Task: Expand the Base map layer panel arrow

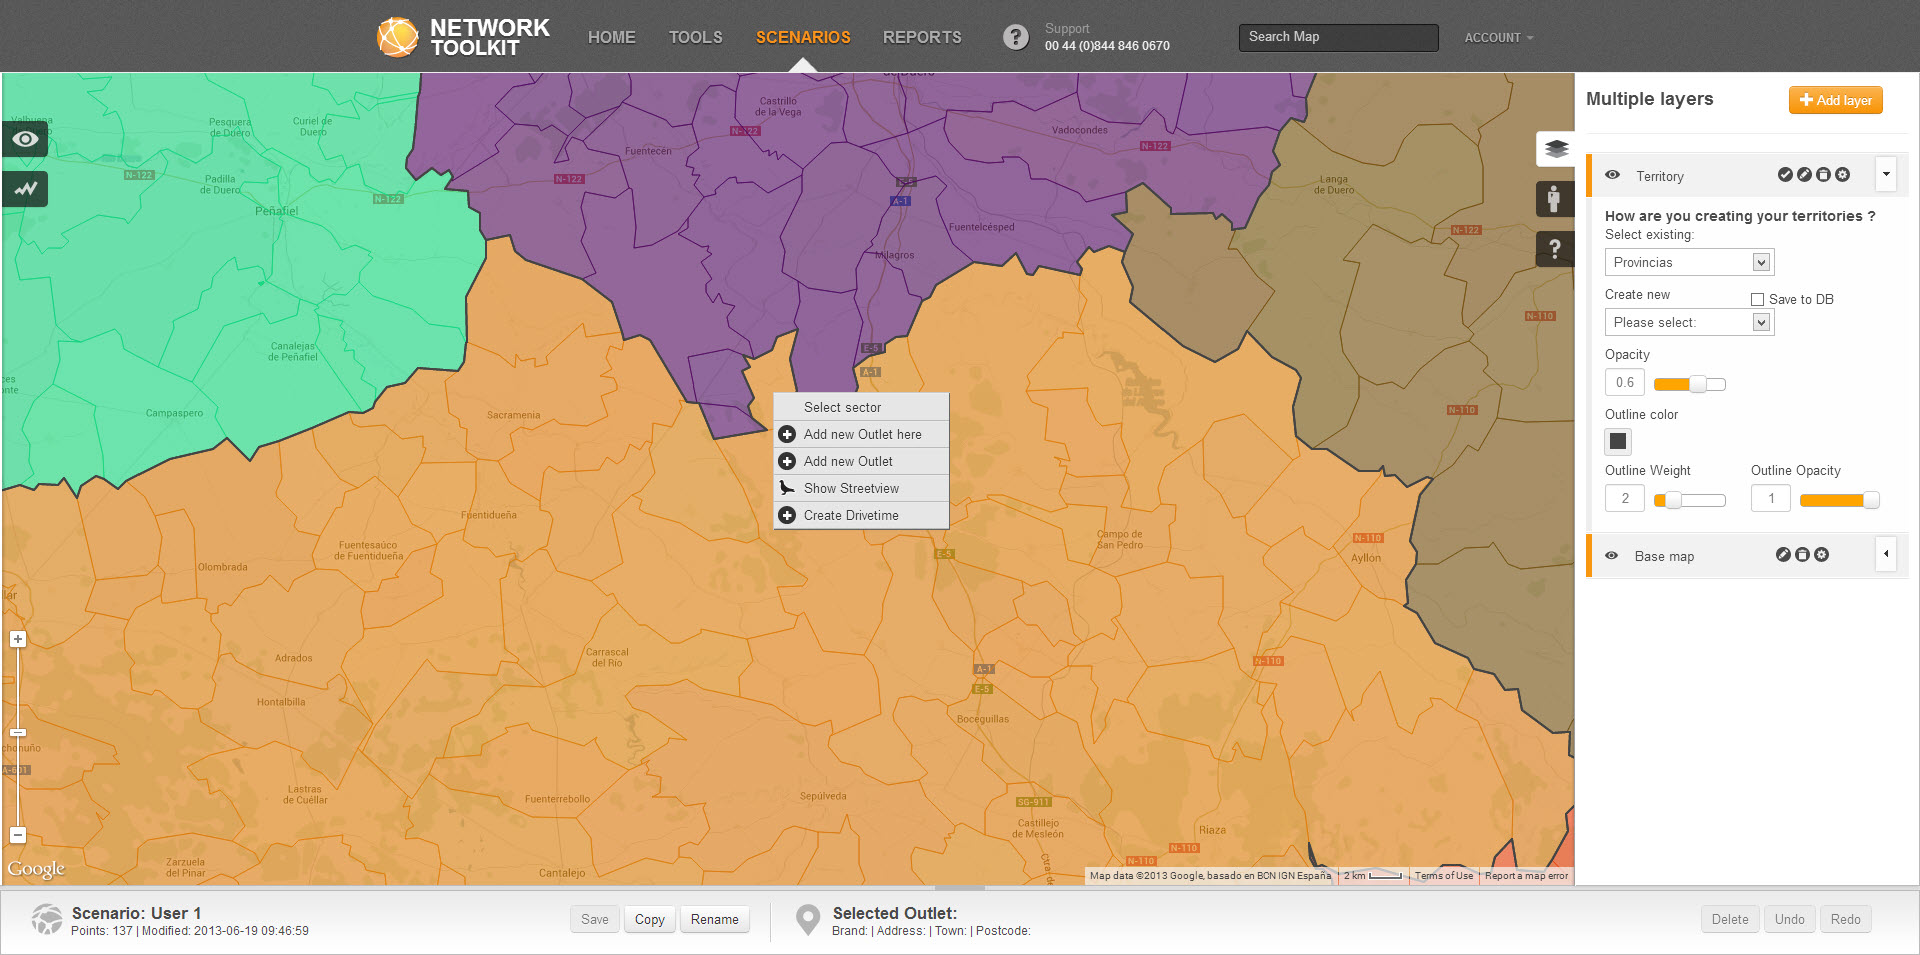Action: [1886, 554]
